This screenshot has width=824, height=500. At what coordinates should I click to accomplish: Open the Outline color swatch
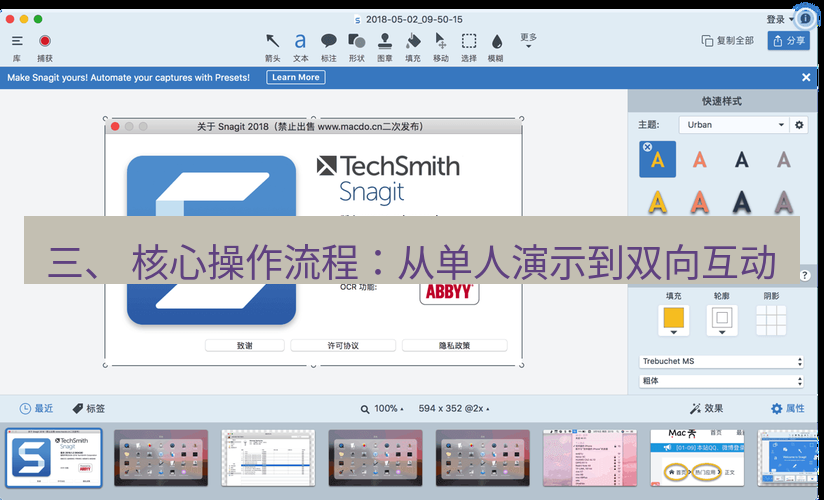[722, 320]
